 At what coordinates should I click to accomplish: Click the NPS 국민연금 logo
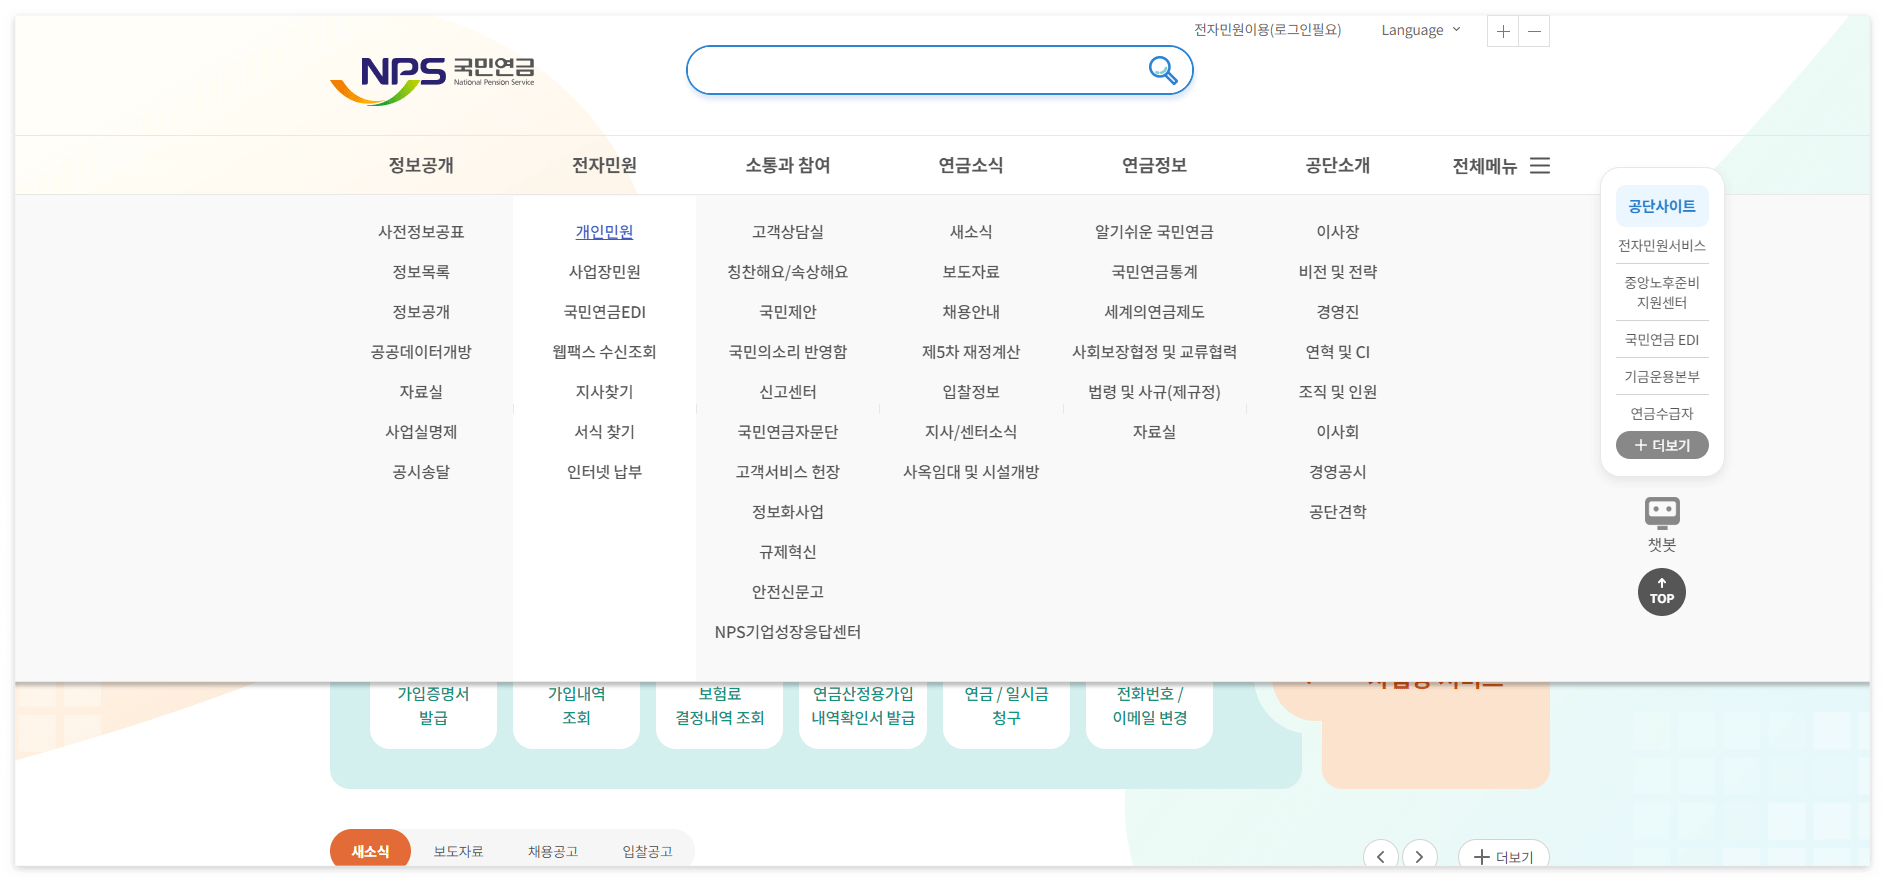[x=432, y=80]
